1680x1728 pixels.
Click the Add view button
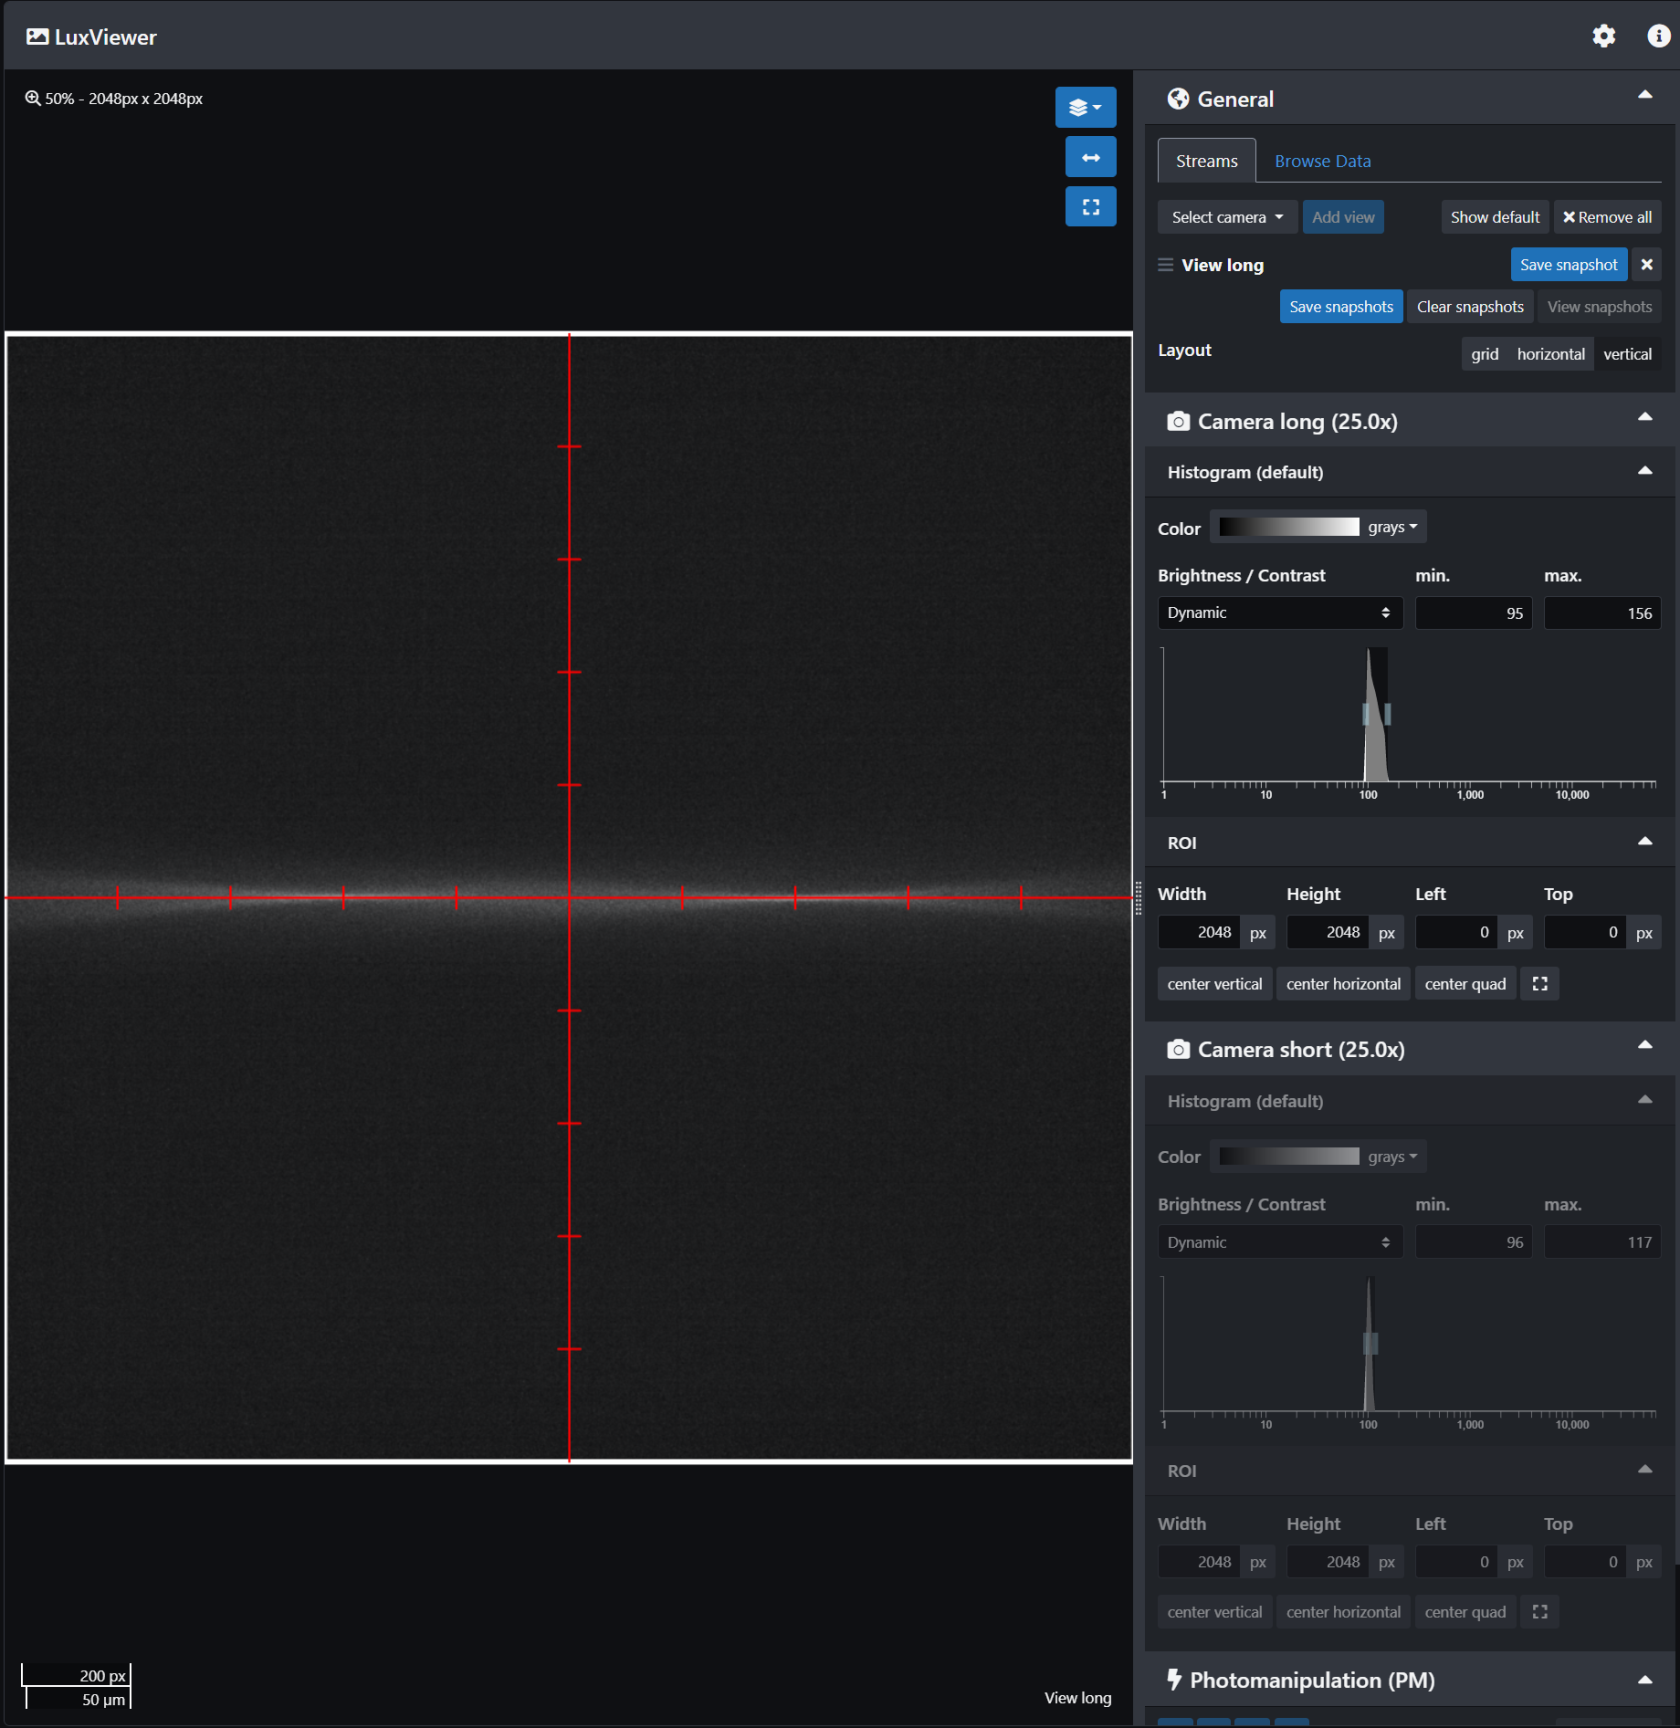click(1342, 217)
